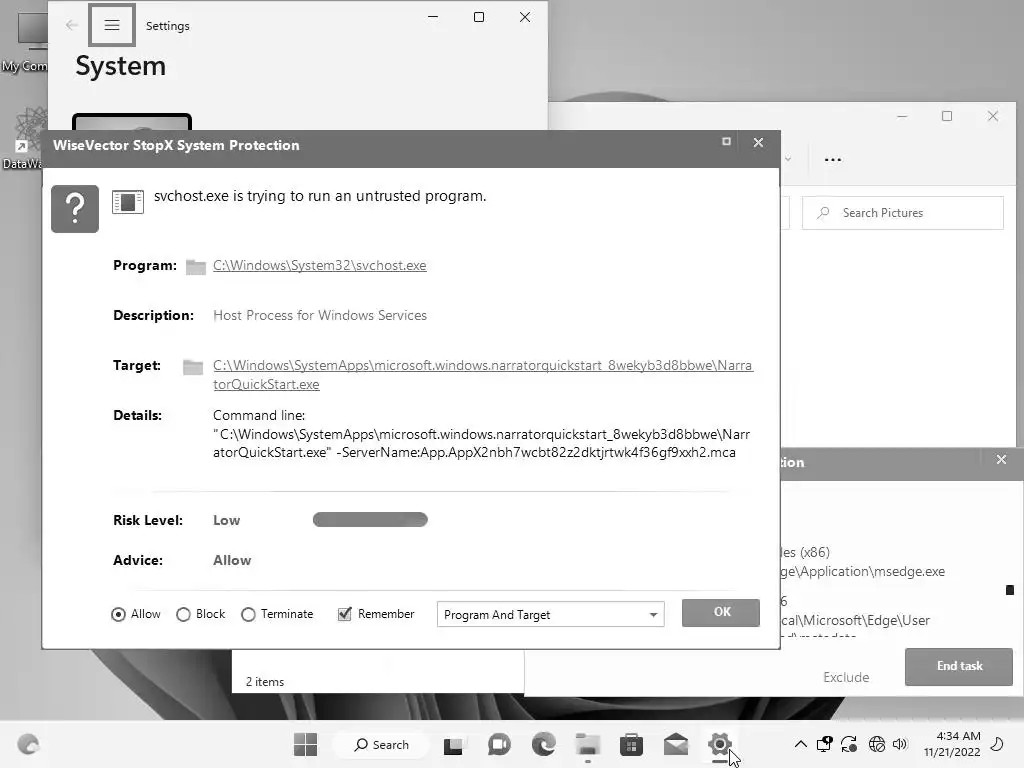Open Chat from the taskbar
1024x768 pixels.
click(499, 744)
